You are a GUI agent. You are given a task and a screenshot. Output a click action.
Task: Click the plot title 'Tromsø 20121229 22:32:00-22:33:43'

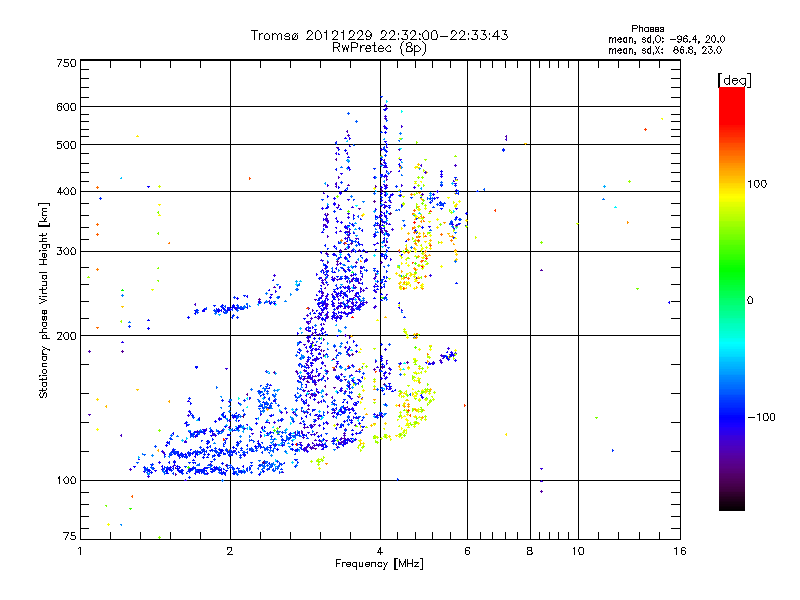[379, 35]
